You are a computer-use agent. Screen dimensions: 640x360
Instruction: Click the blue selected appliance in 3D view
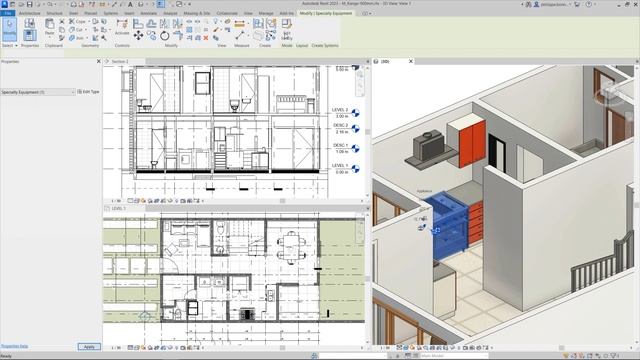449,224
